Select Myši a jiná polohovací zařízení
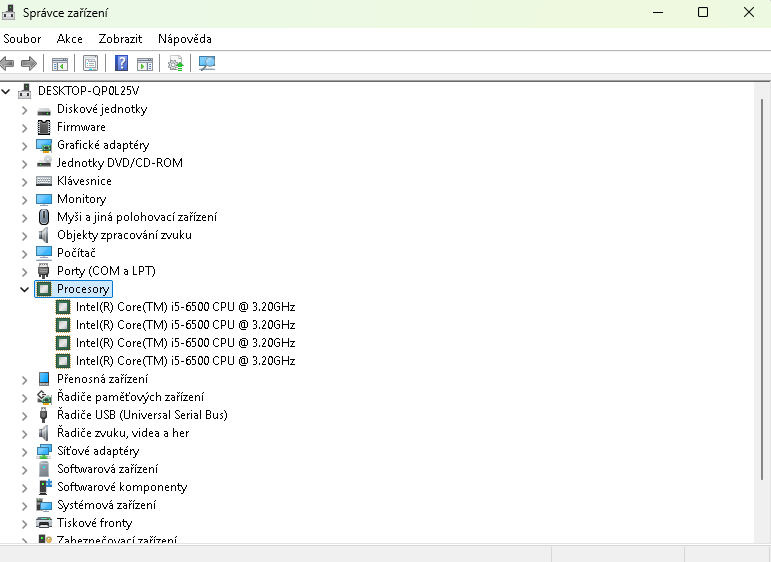771x562 pixels. coord(136,217)
